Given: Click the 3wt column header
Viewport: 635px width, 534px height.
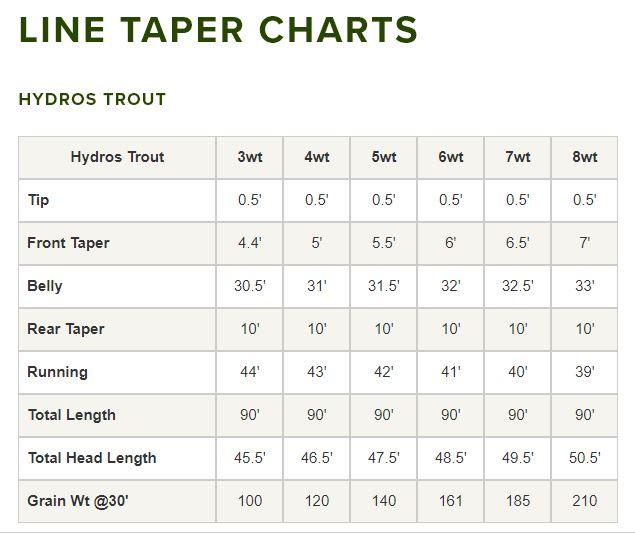Looking at the screenshot, I should point(249,157).
